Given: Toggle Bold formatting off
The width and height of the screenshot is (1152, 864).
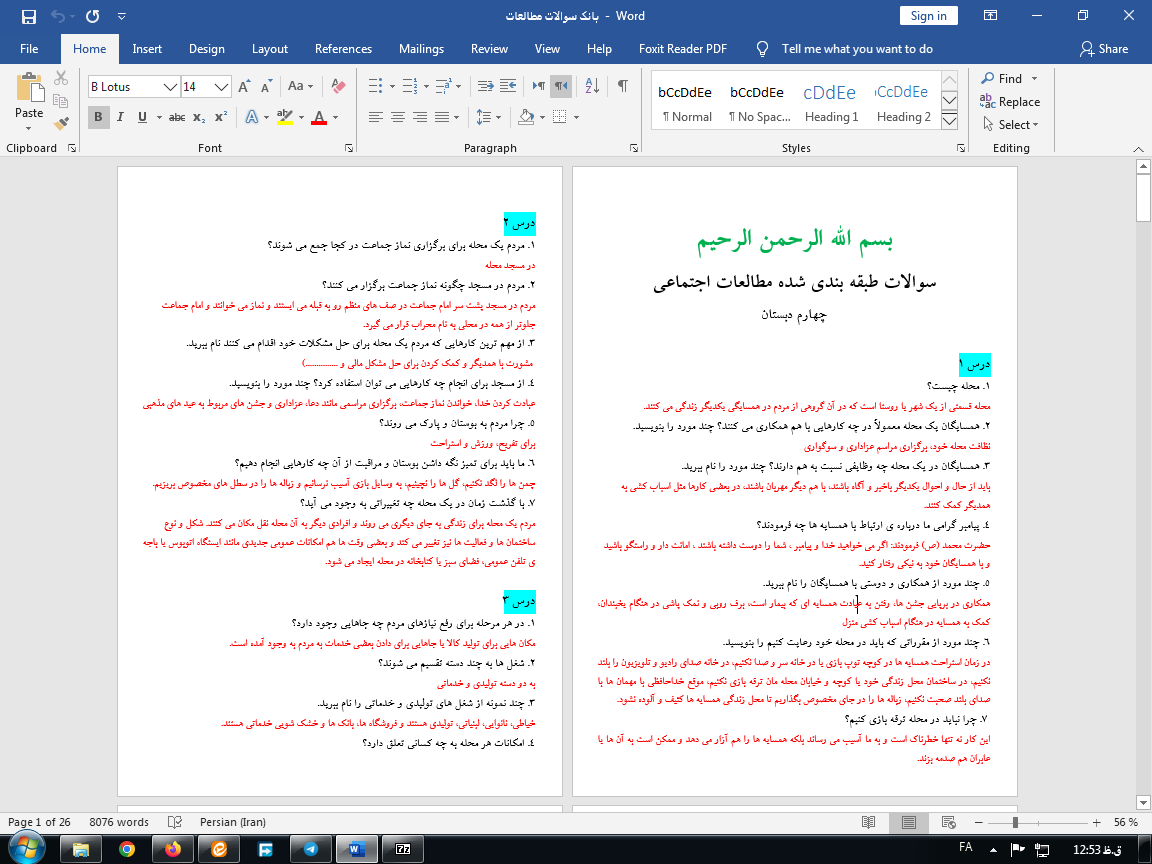Looking at the screenshot, I should 98,117.
